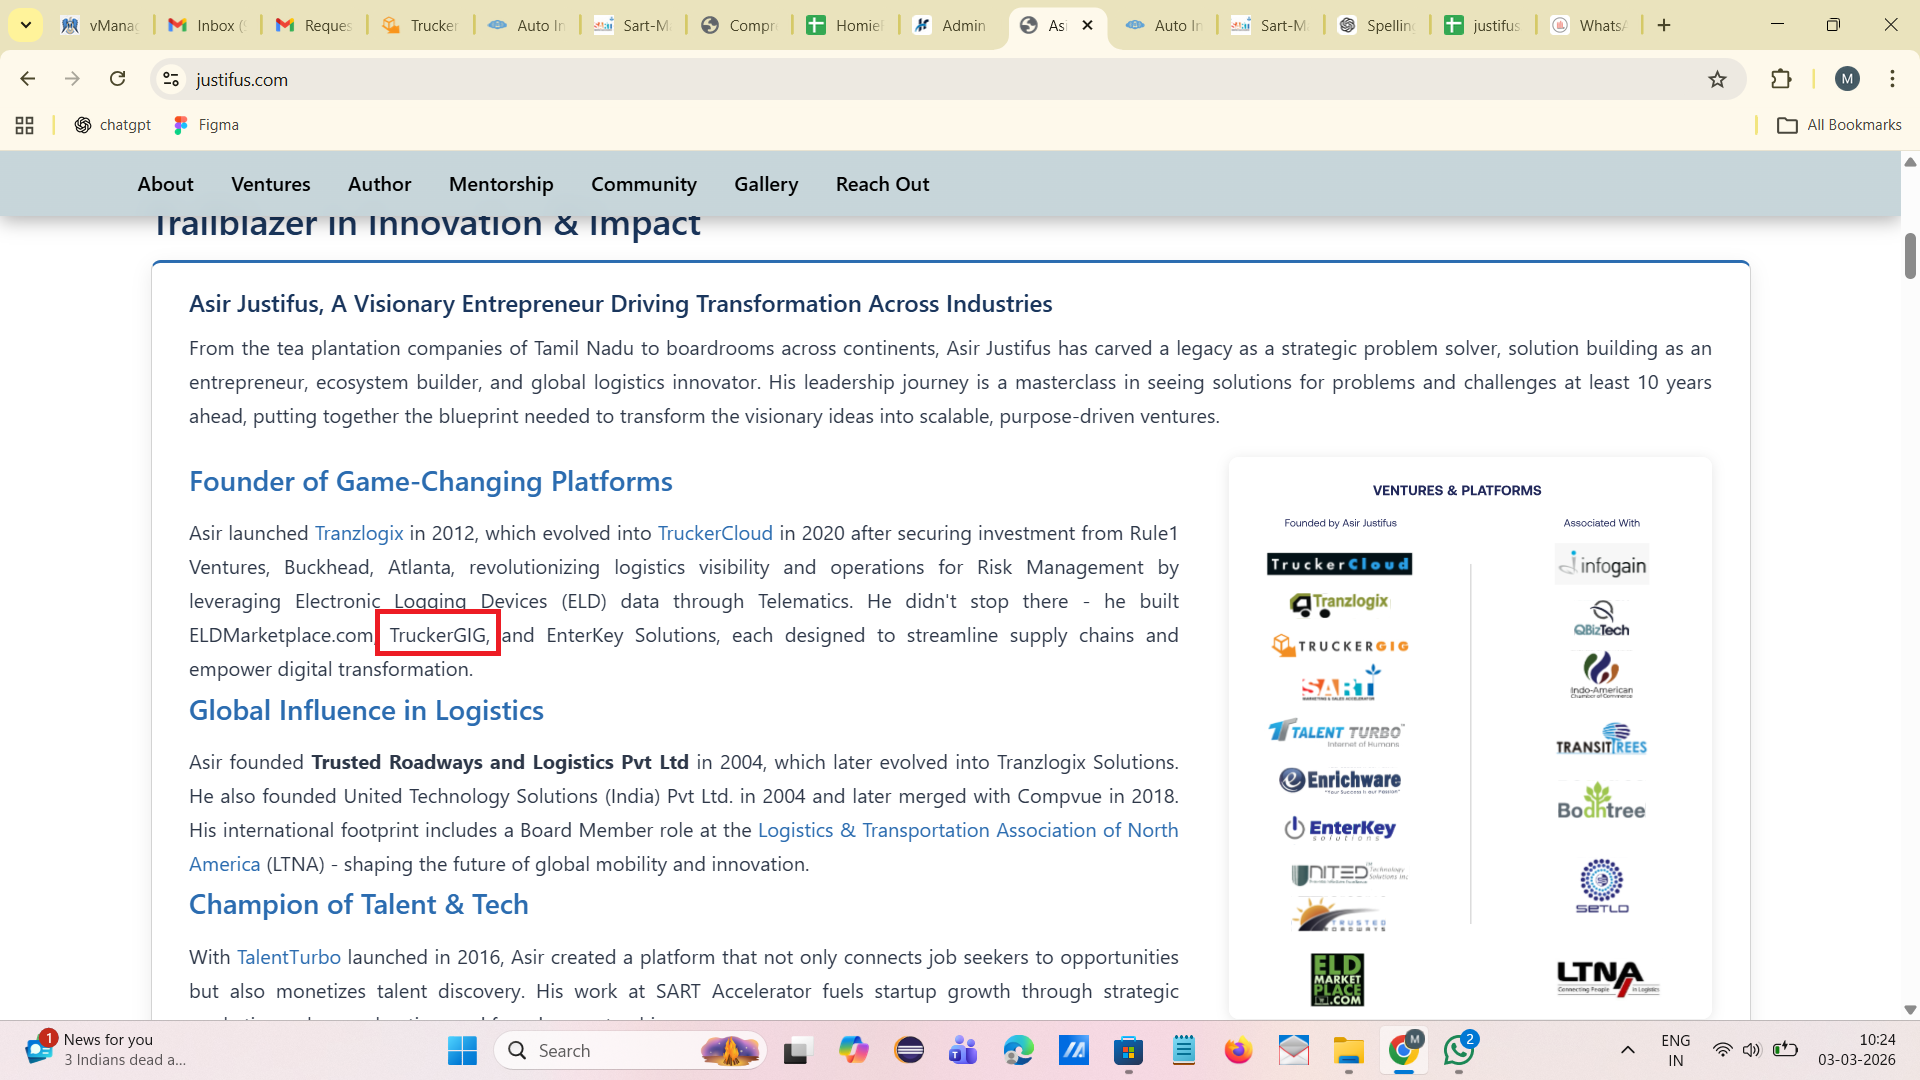Open the Reach Out nav item
This screenshot has height=1080, width=1920.
(883, 184)
